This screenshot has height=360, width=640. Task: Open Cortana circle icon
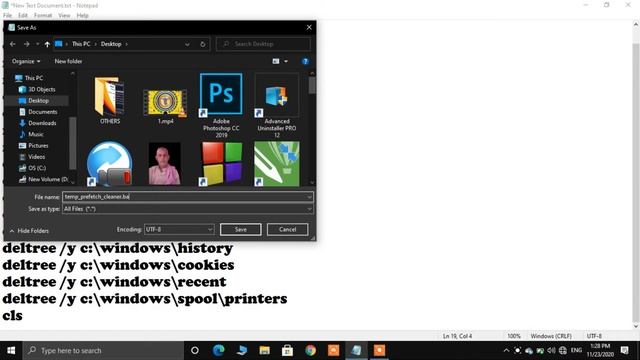click(195, 351)
